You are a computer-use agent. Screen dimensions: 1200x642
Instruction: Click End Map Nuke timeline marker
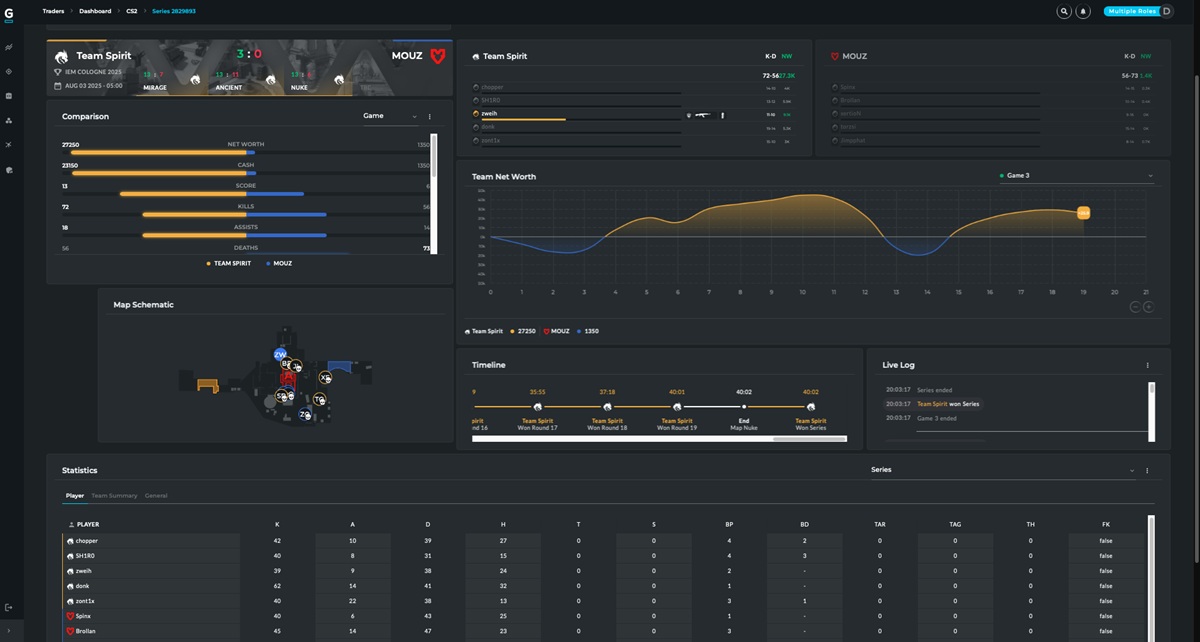[x=744, y=407]
